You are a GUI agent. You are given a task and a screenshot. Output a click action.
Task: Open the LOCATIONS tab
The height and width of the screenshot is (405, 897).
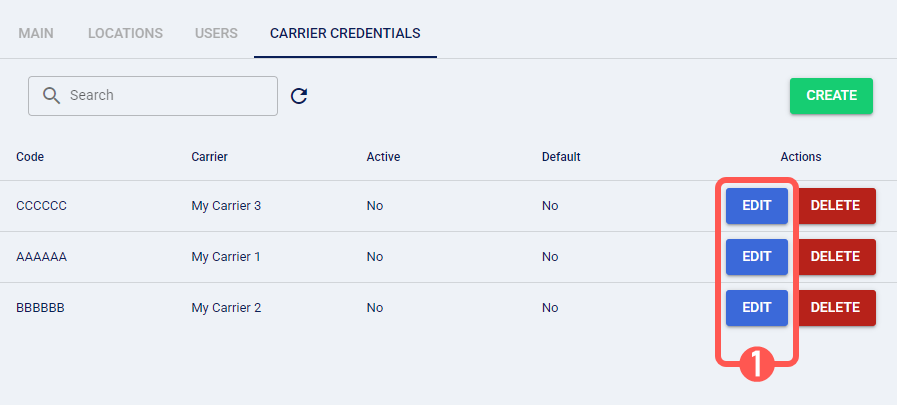coord(125,33)
